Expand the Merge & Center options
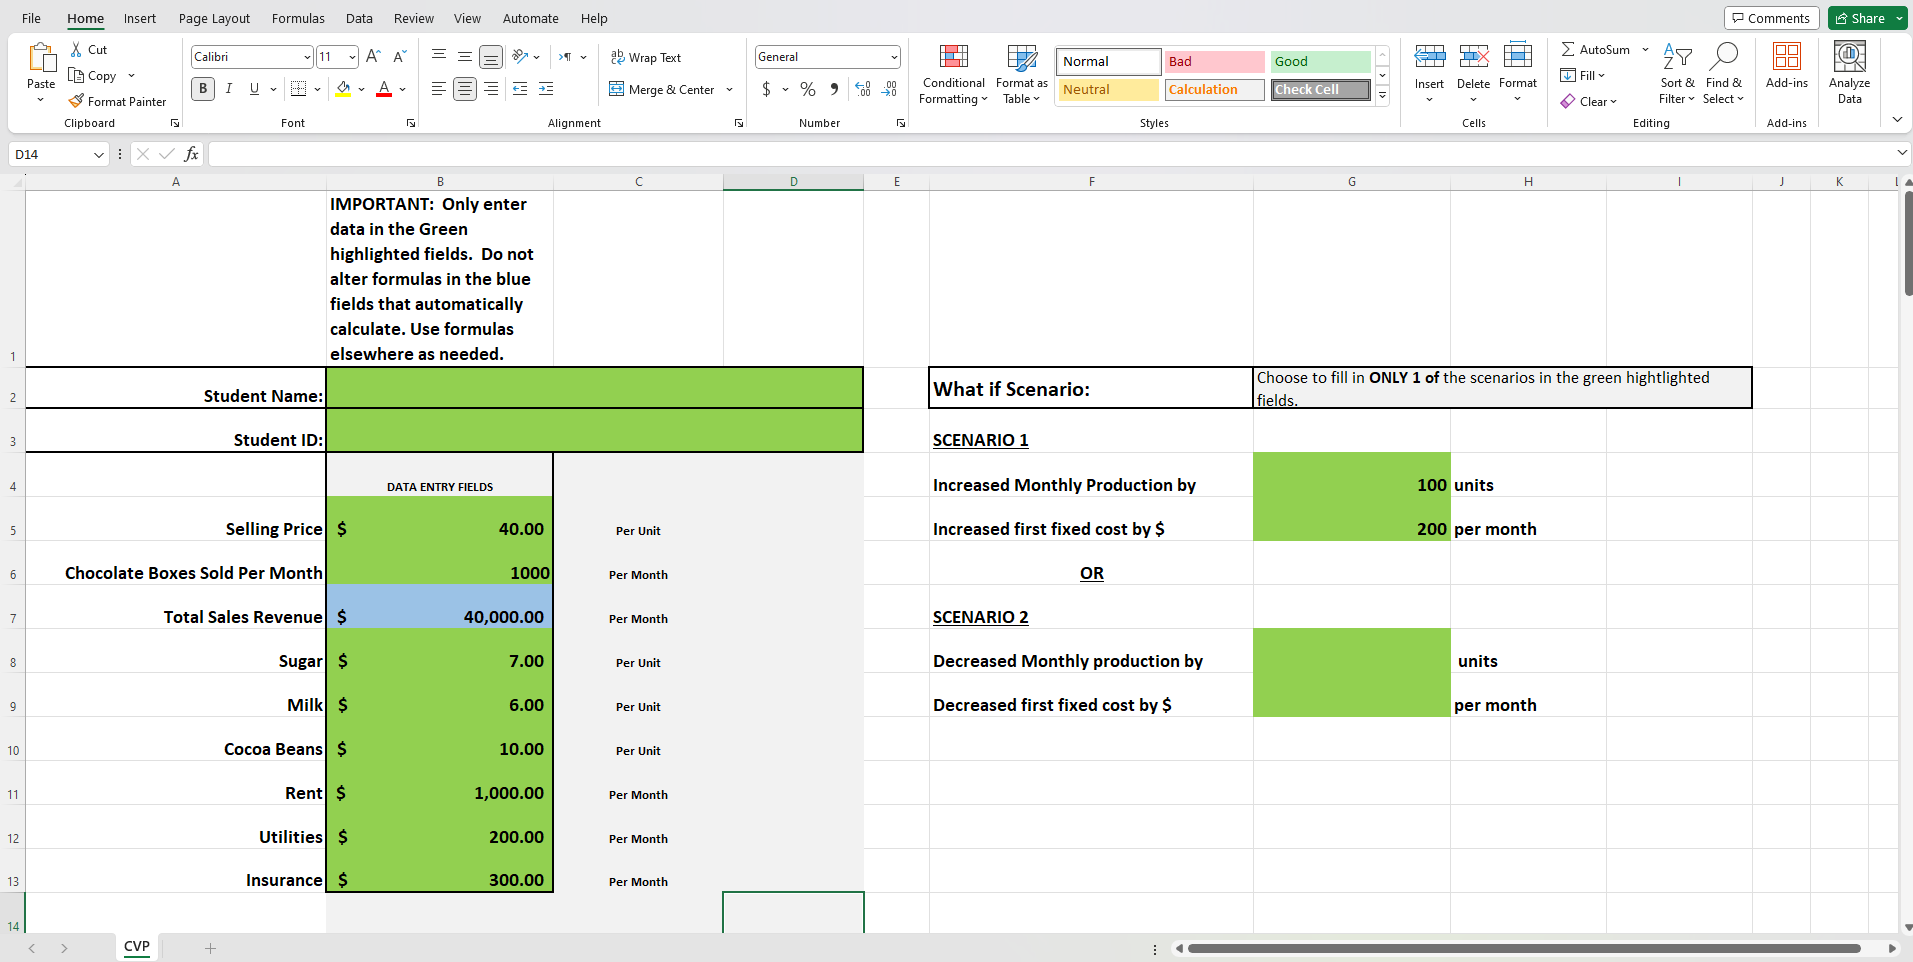The width and height of the screenshot is (1913, 962). tap(731, 89)
